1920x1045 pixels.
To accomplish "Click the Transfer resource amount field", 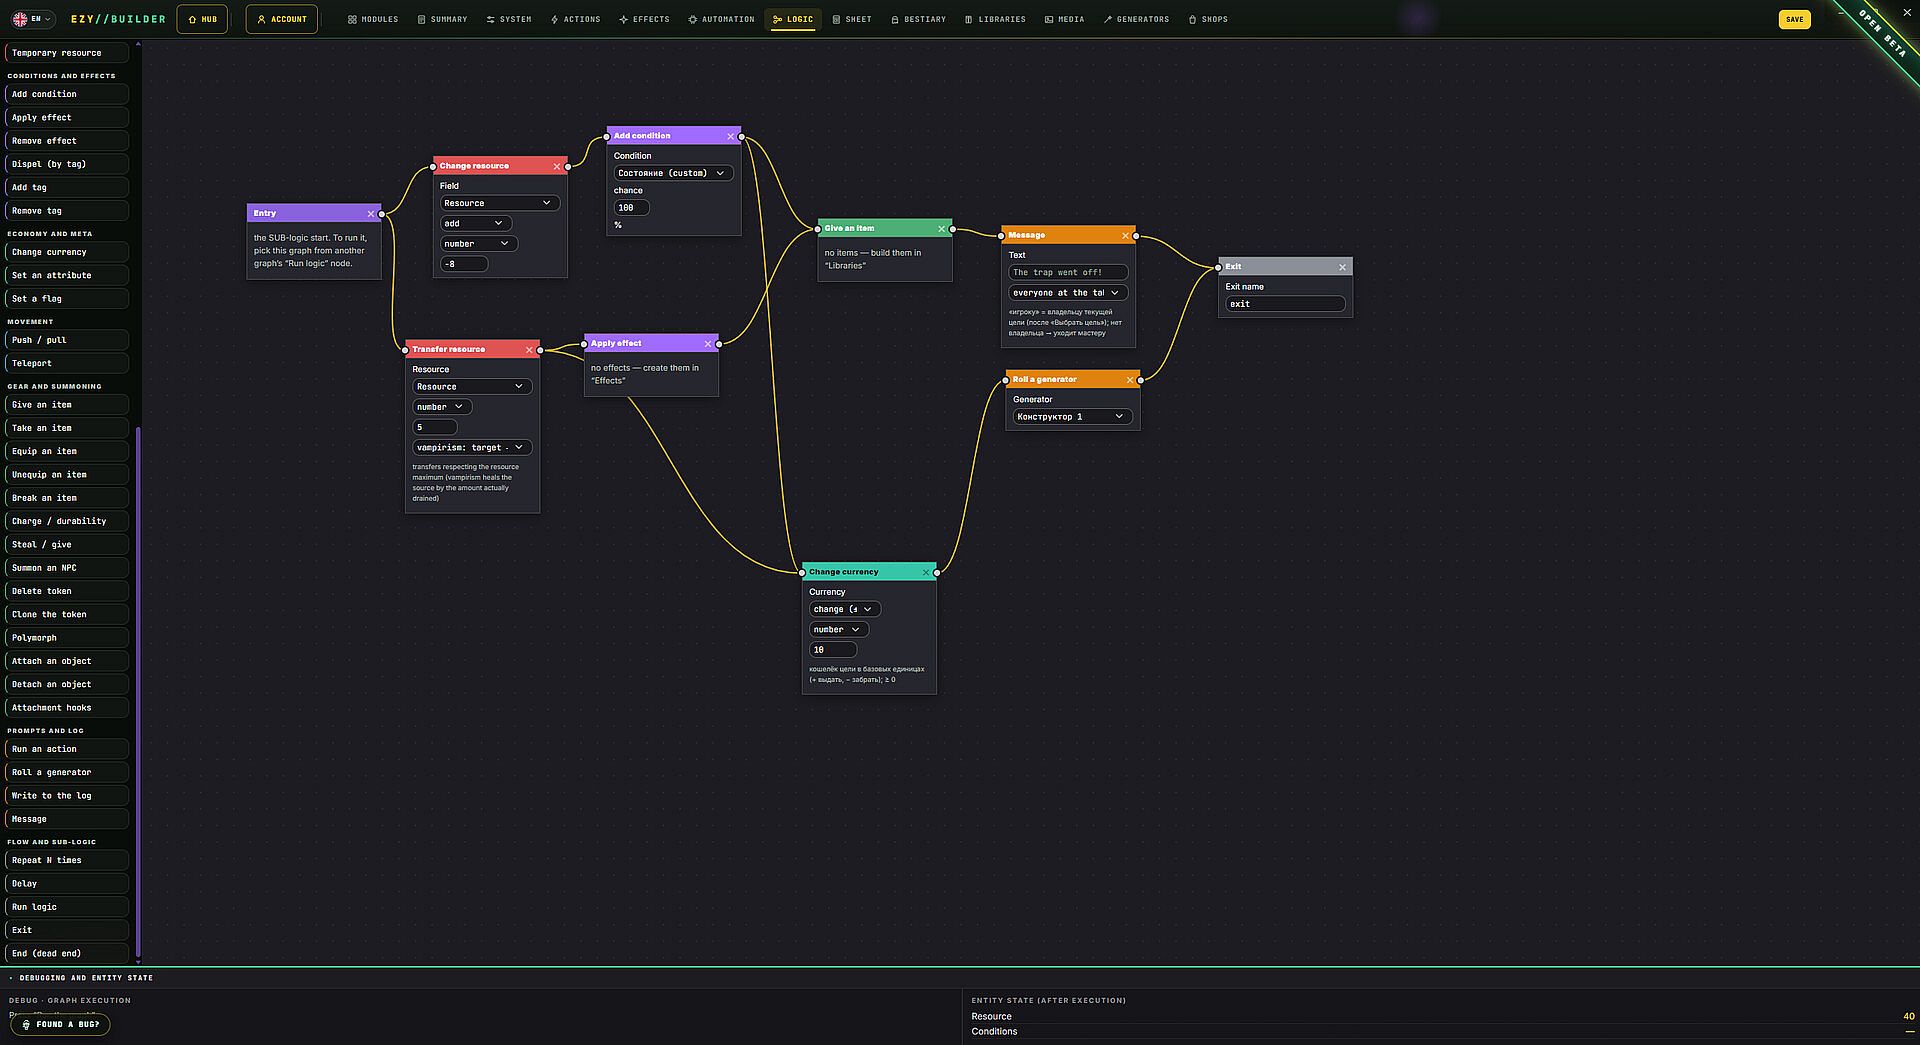I will tap(435, 428).
